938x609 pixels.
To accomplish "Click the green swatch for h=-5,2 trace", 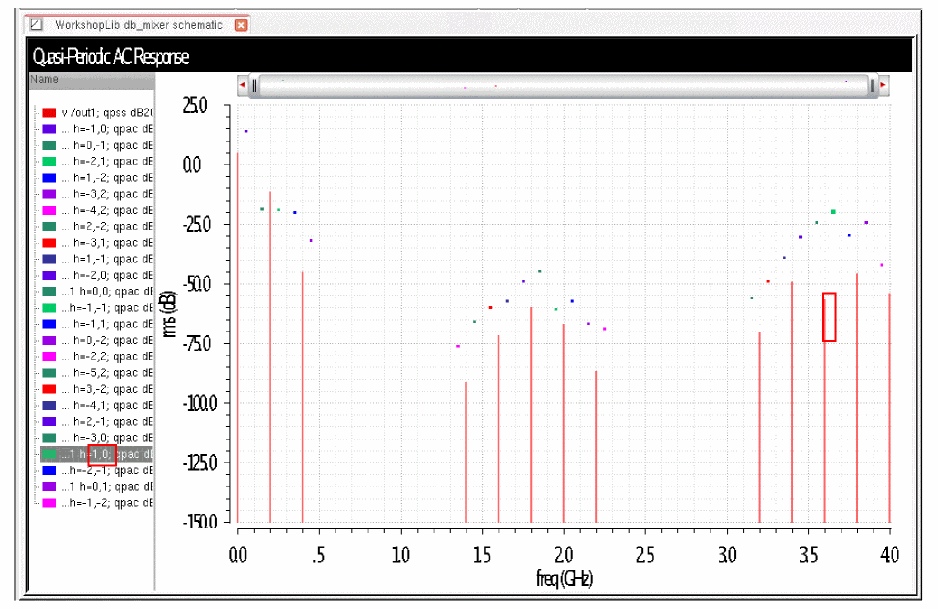I will click(x=49, y=373).
